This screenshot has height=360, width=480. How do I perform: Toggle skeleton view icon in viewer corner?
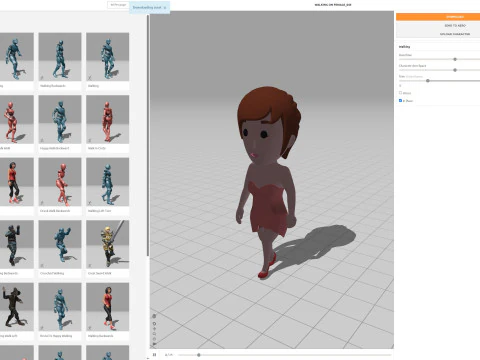point(154,316)
